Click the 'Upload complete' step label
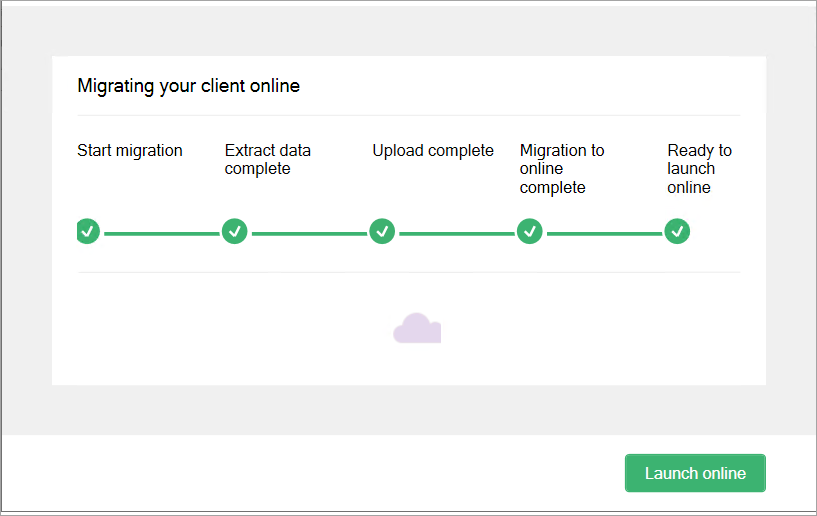The width and height of the screenshot is (817, 516). pyautogui.click(x=433, y=151)
